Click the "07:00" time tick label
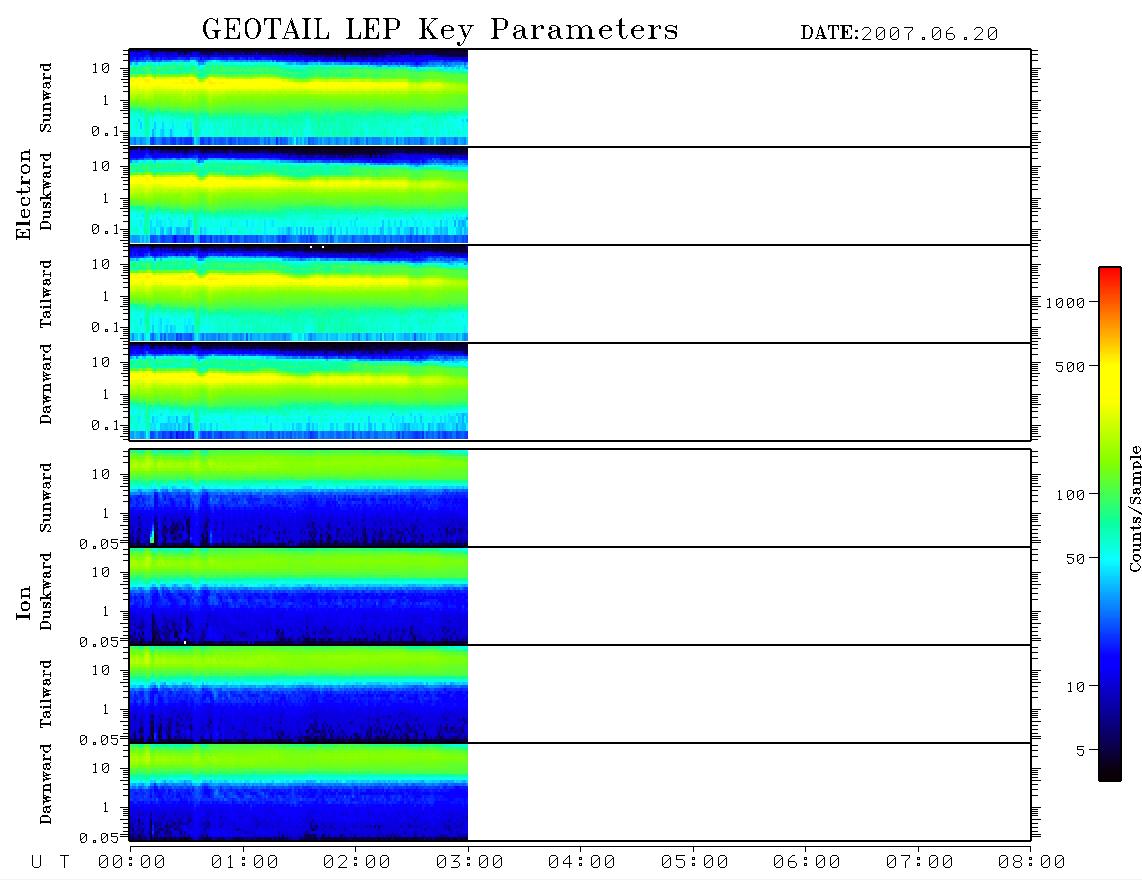The width and height of the screenshot is (1142, 880). [920, 863]
